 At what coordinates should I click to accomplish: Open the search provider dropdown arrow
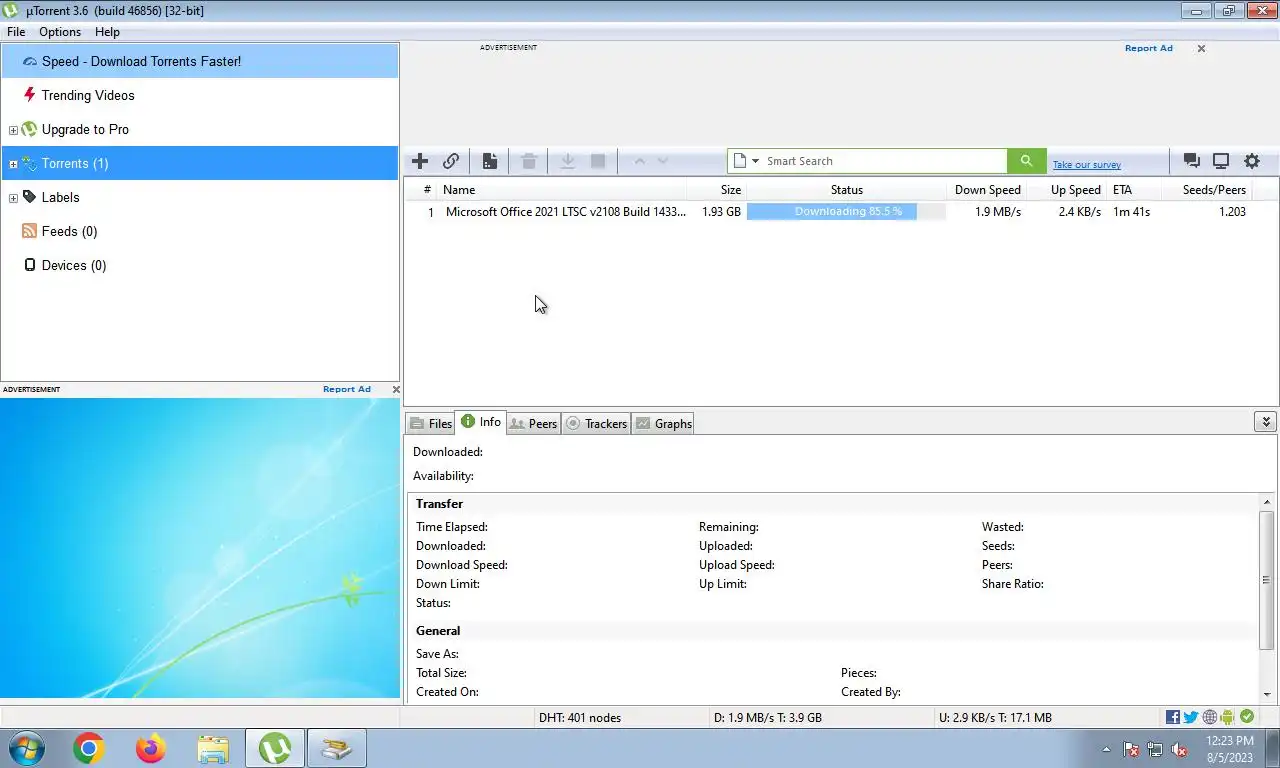(x=755, y=161)
